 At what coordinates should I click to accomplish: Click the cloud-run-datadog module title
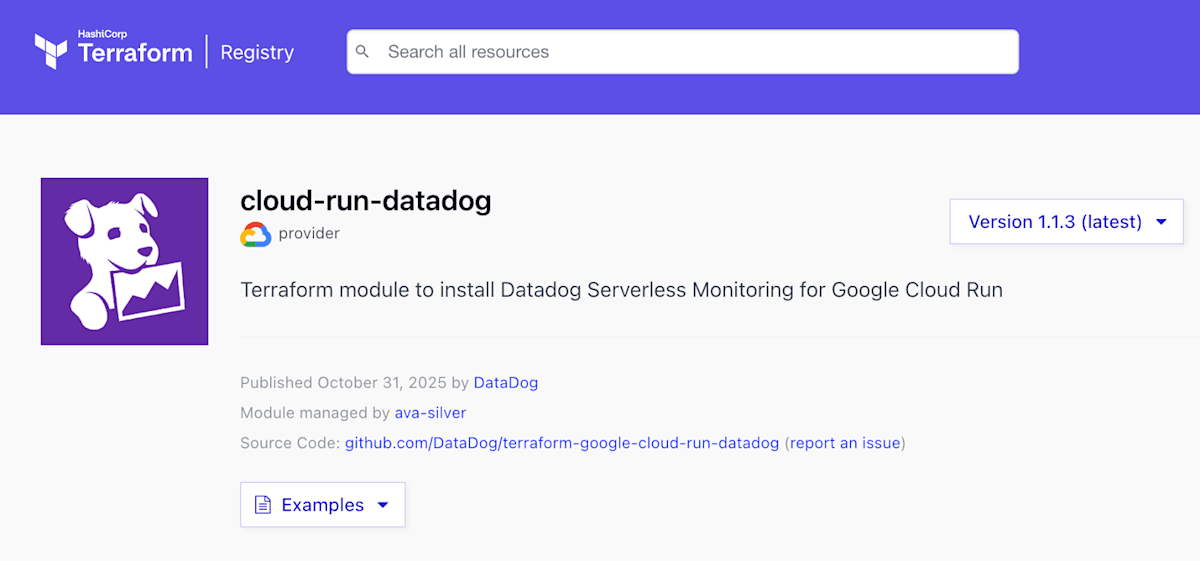pyautogui.click(x=366, y=201)
